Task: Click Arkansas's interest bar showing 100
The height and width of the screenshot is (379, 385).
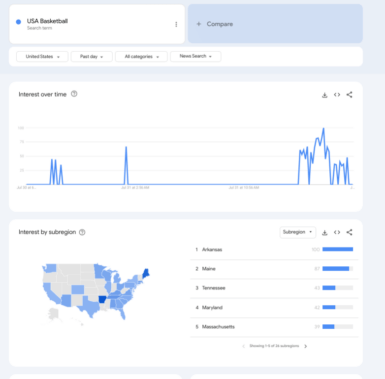Action: pos(338,249)
